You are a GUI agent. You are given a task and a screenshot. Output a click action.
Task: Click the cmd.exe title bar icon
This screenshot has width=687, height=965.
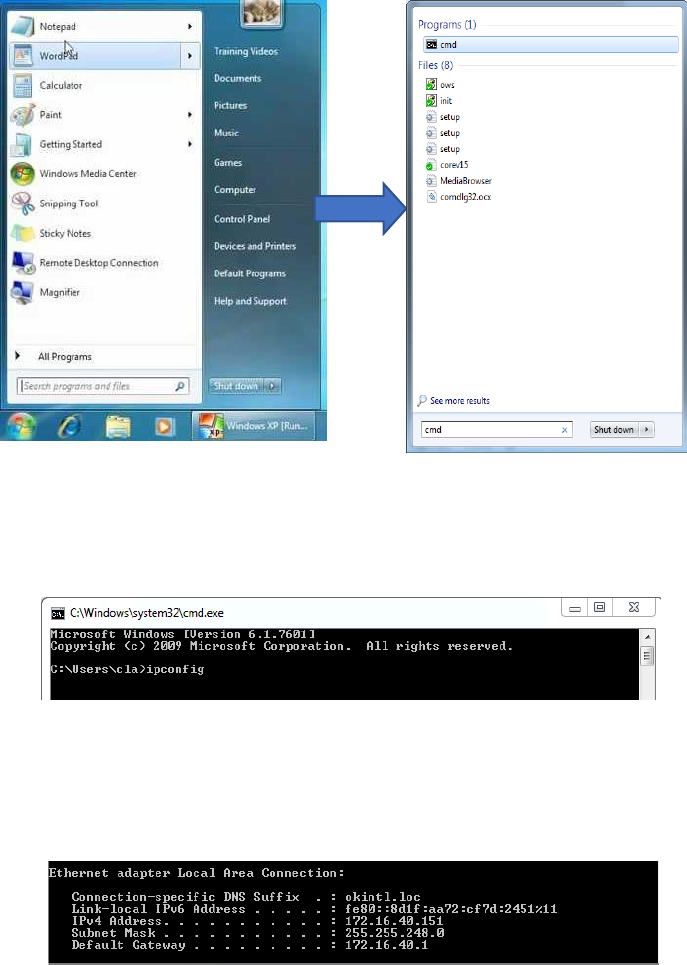point(58,614)
